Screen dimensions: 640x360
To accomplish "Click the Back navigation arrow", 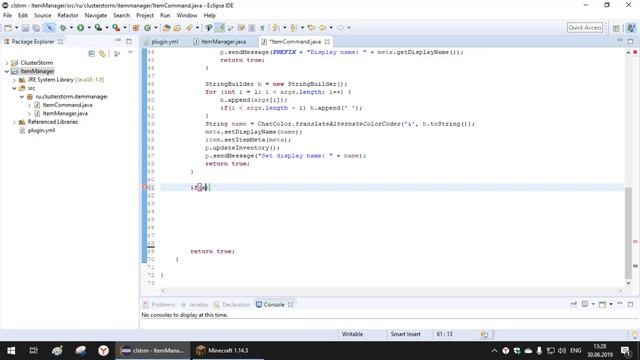I will coord(323,28).
